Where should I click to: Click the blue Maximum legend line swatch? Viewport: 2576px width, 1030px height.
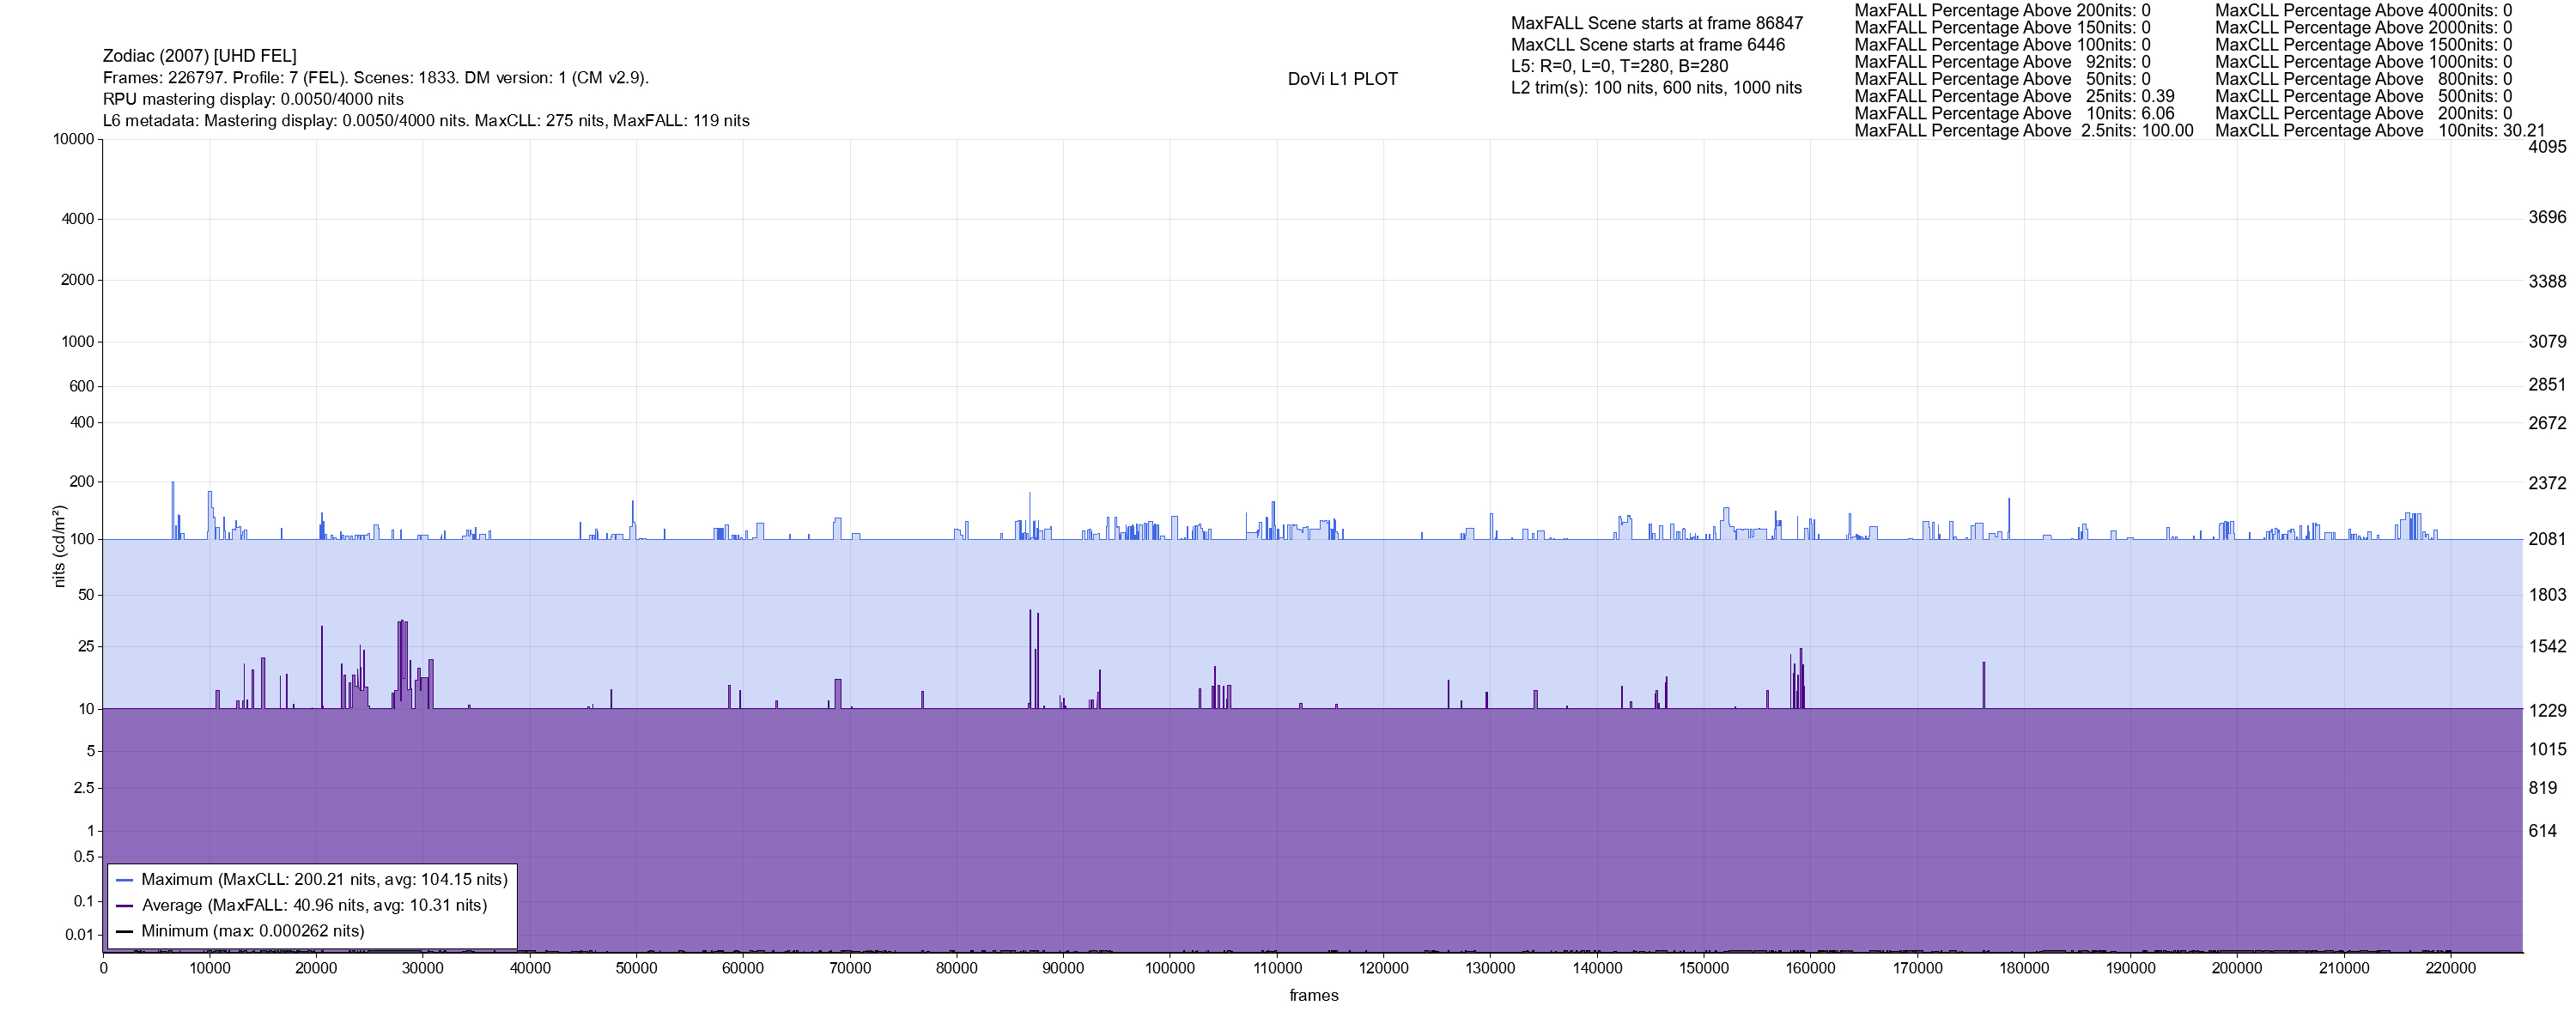[124, 880]
